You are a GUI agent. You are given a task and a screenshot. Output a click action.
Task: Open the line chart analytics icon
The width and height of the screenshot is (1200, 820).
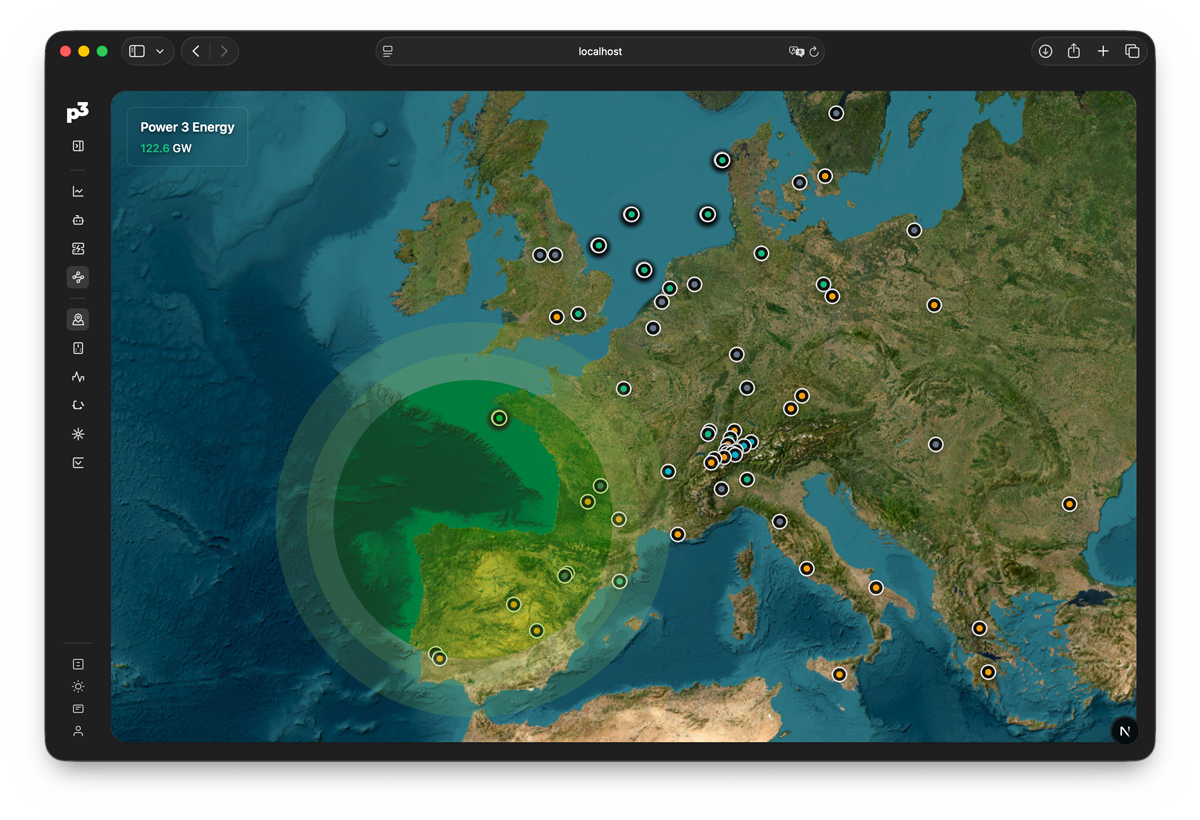pos(78,191)
